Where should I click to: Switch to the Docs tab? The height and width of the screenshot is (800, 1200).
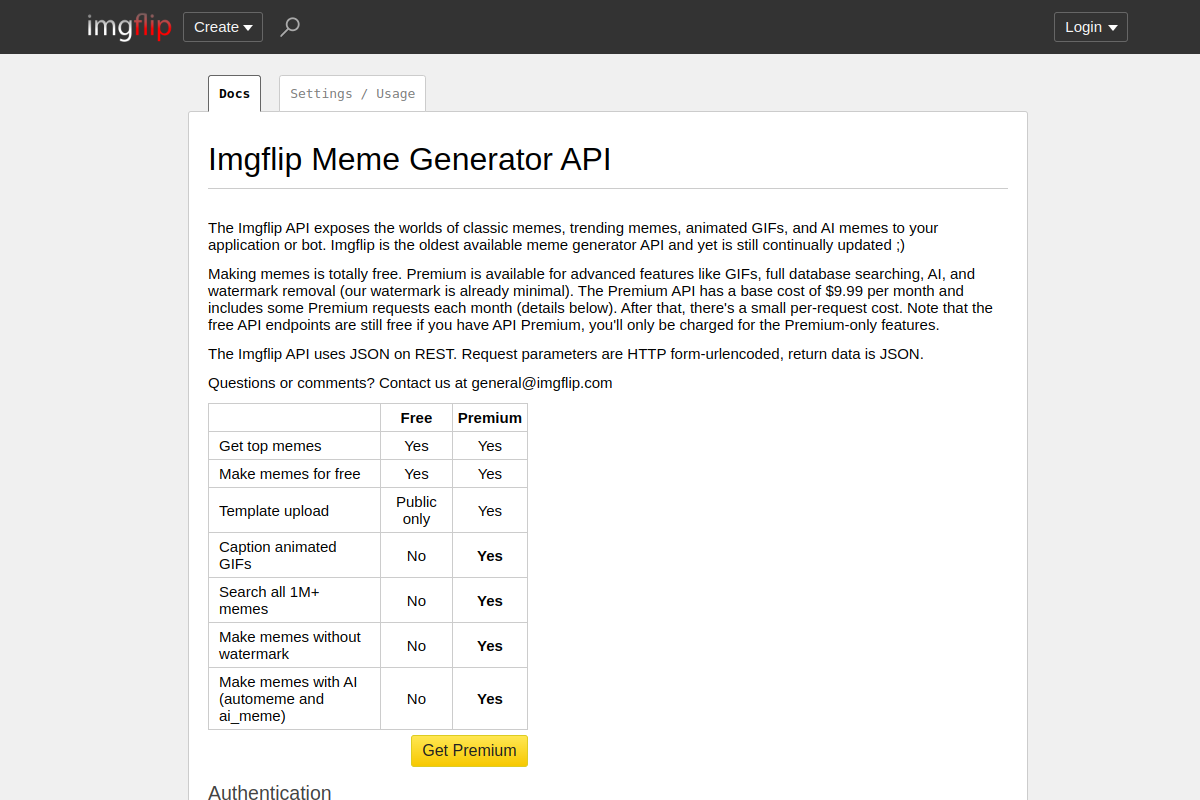tap(234, 93)
